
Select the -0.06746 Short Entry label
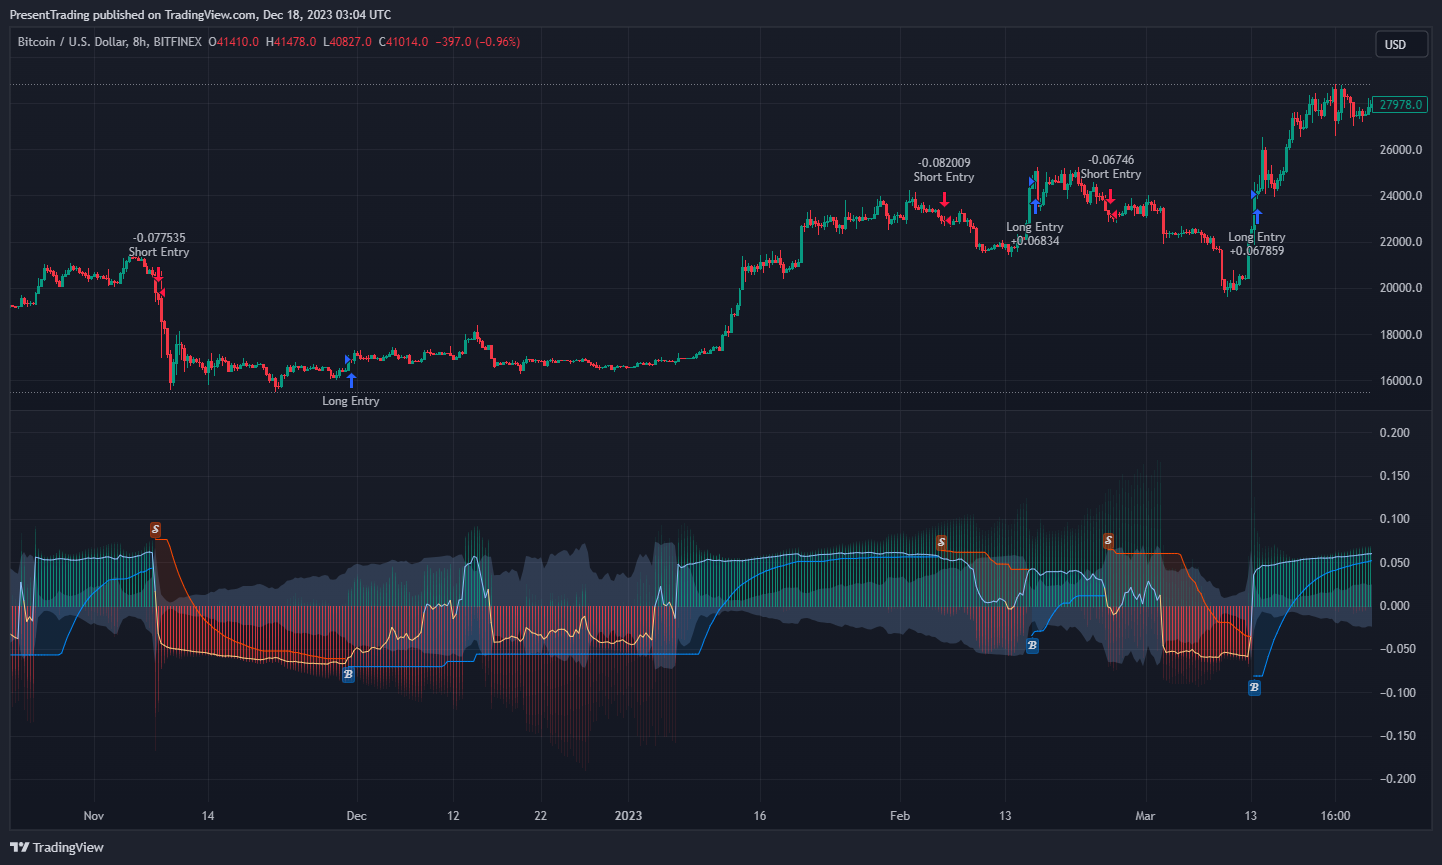tap(1111, 167)
